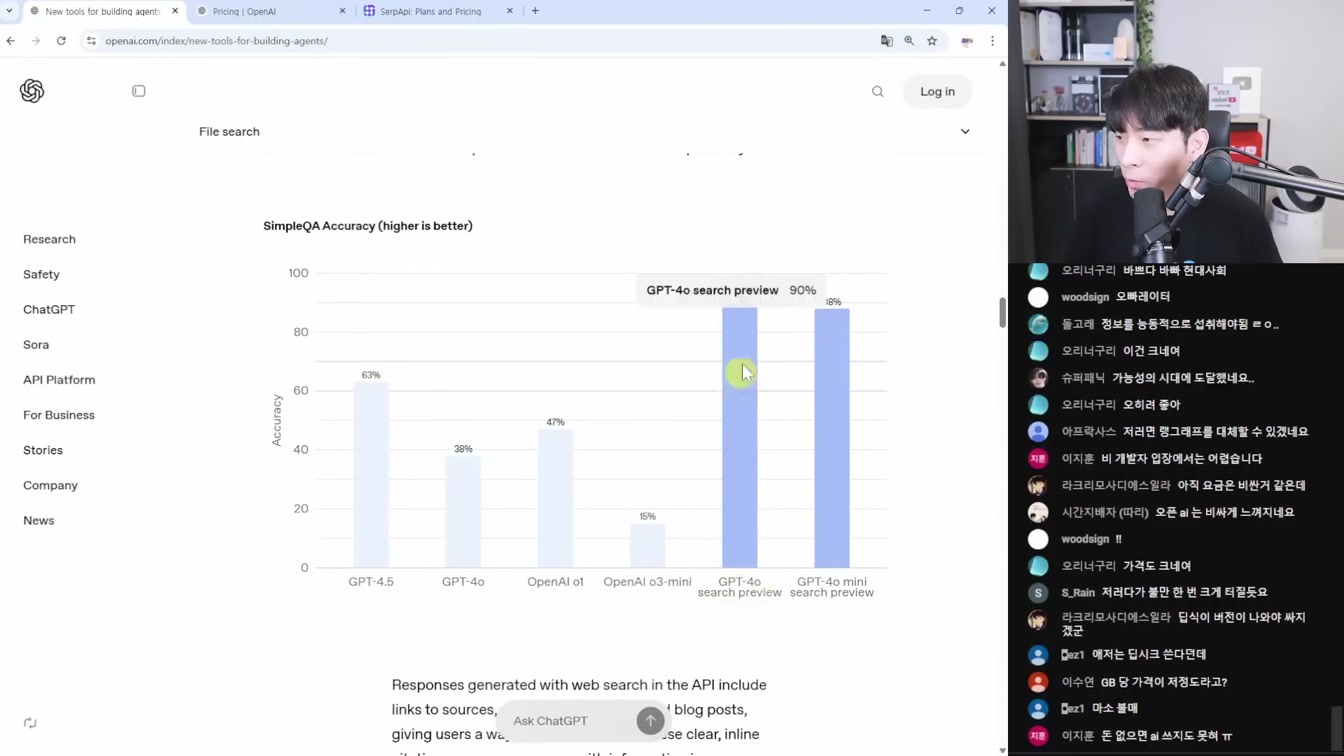
Task: Open the tab search dropdown arrow
Action: 10,11
